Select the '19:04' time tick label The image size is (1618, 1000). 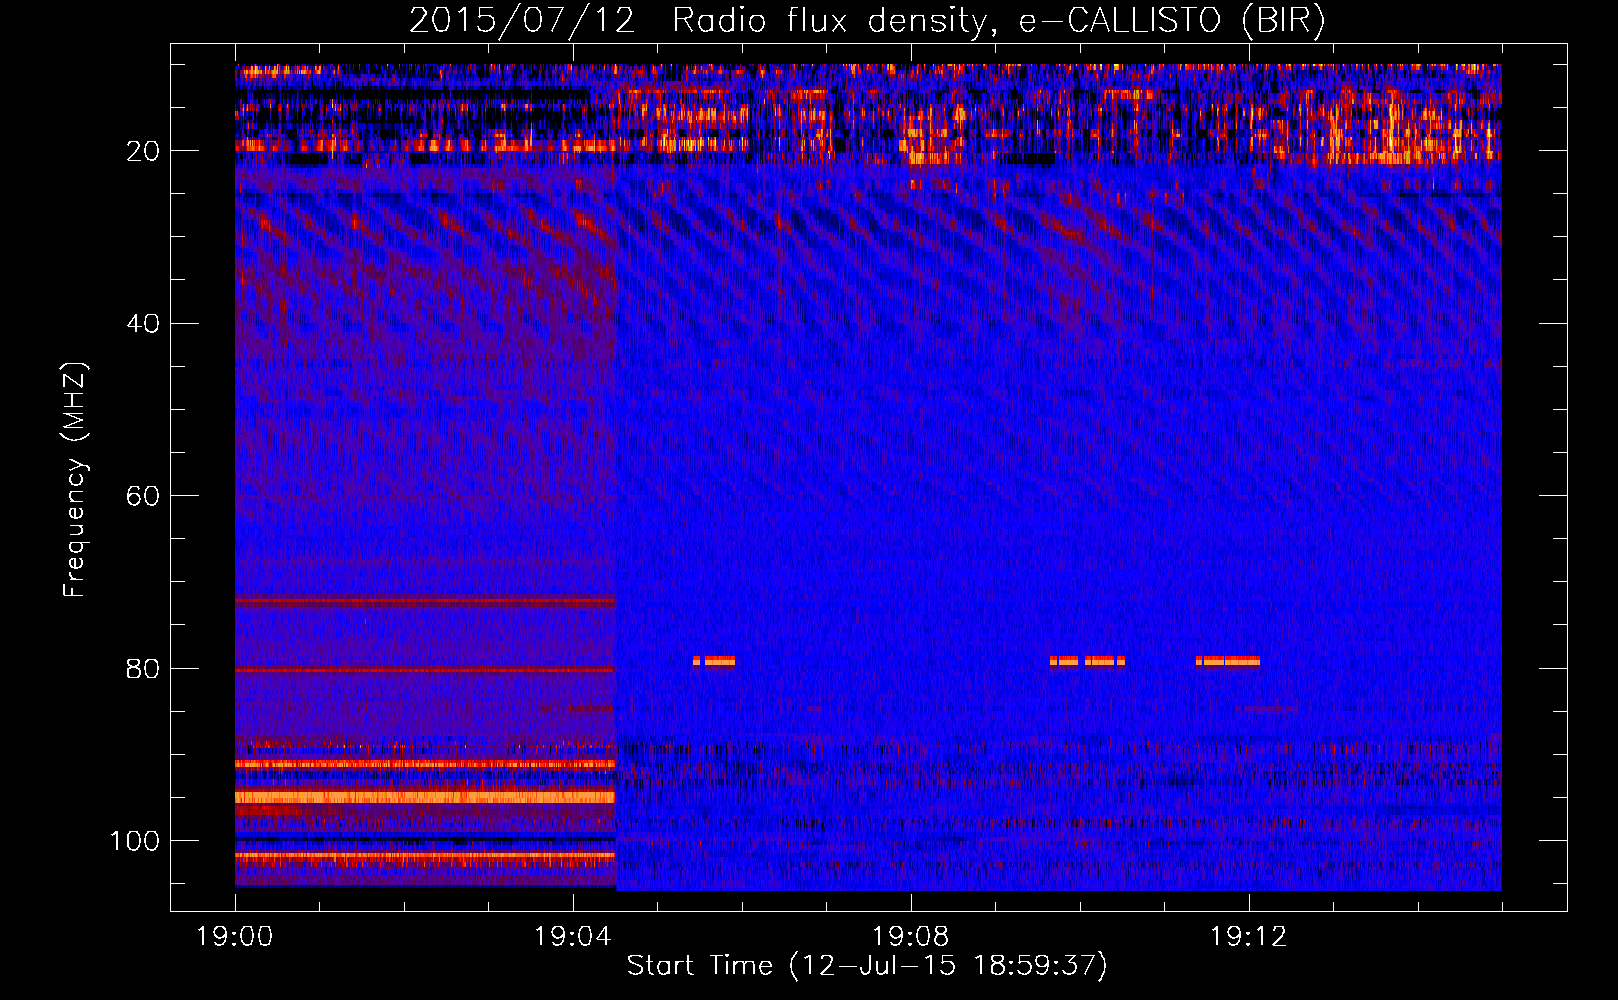pos(573,937)
